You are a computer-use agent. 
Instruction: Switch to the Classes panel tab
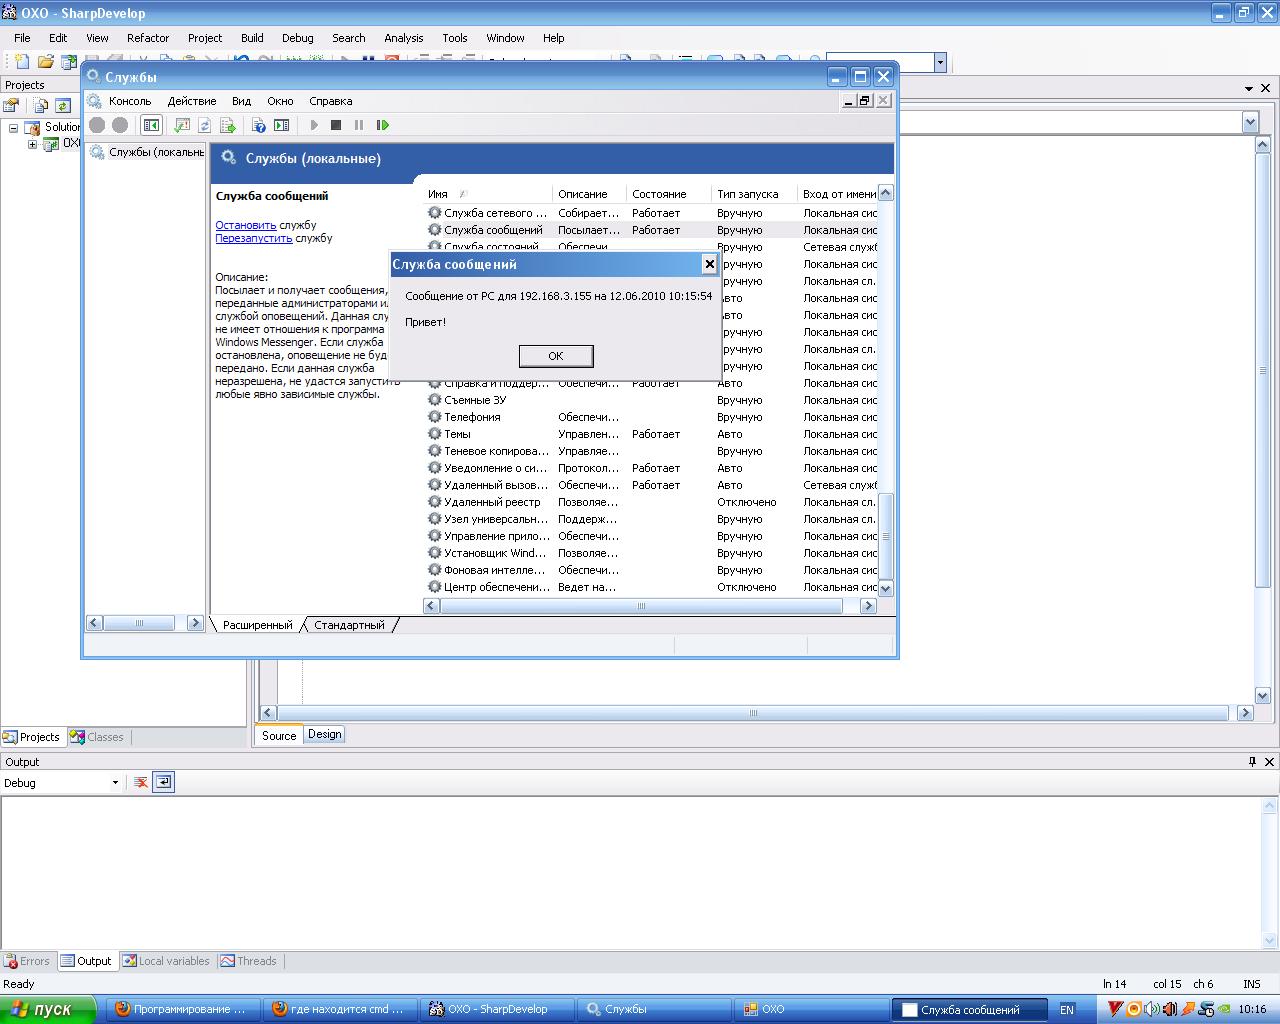97,737
